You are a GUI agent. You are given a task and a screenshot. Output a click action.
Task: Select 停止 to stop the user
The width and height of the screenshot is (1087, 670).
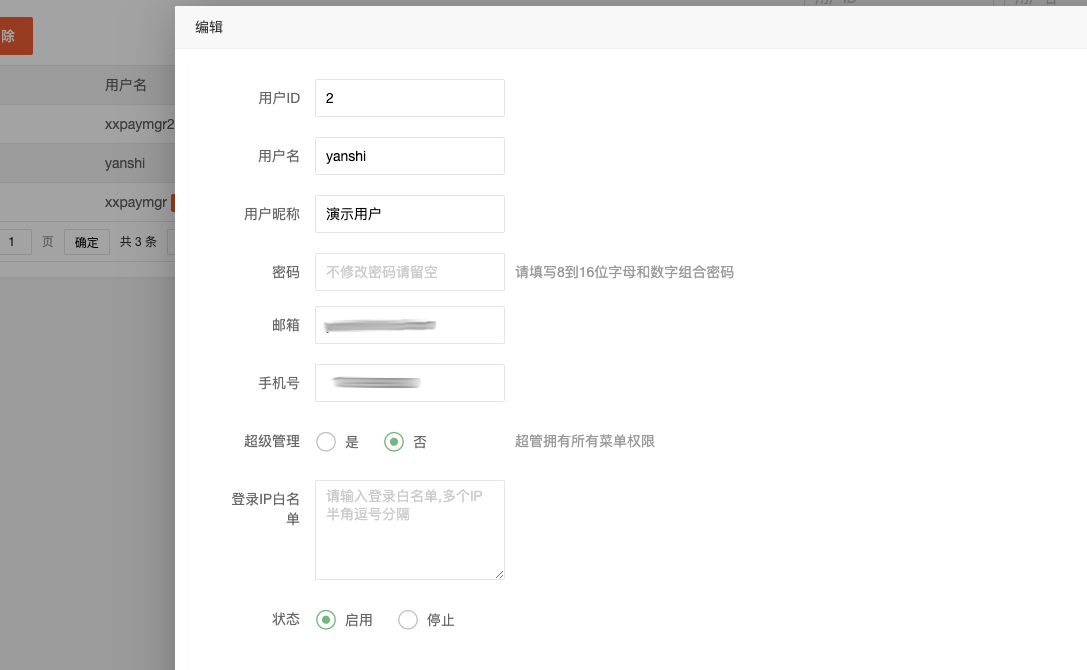[x=408, y=619]
